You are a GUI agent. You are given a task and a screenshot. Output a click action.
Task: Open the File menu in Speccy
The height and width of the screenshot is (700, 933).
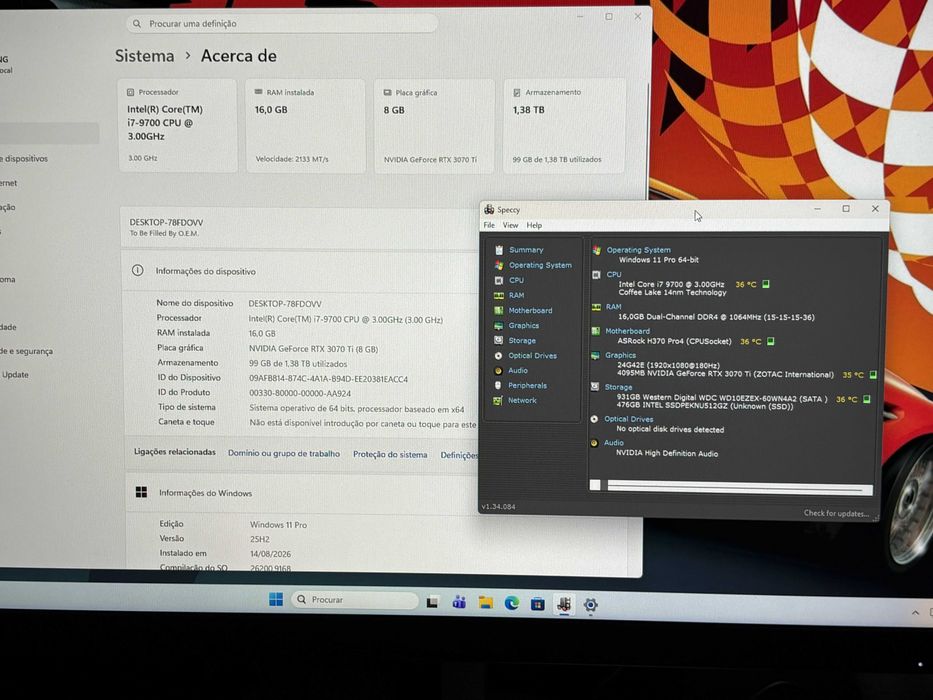[x=489, y=225]
